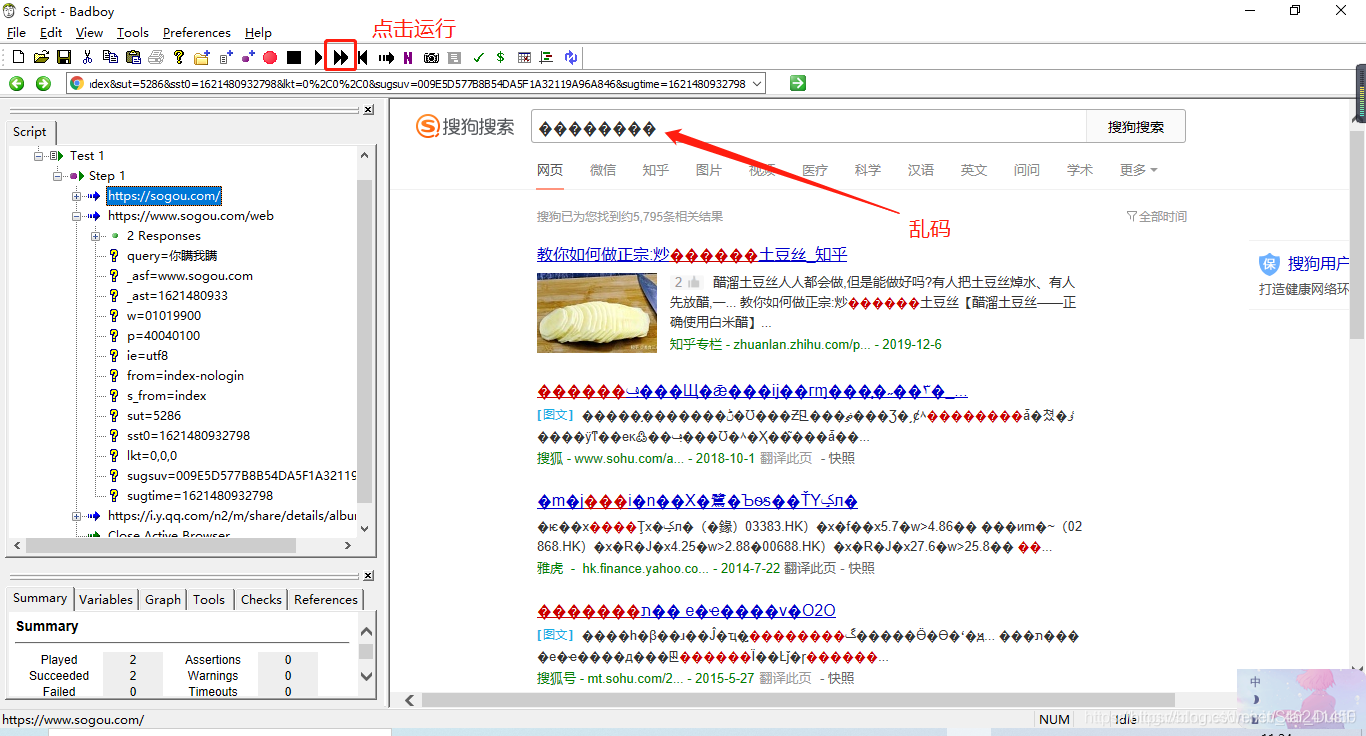The image size is (1366, 736).
Task: Click the potato slices result thumbnail
Action: coord(597,313)
